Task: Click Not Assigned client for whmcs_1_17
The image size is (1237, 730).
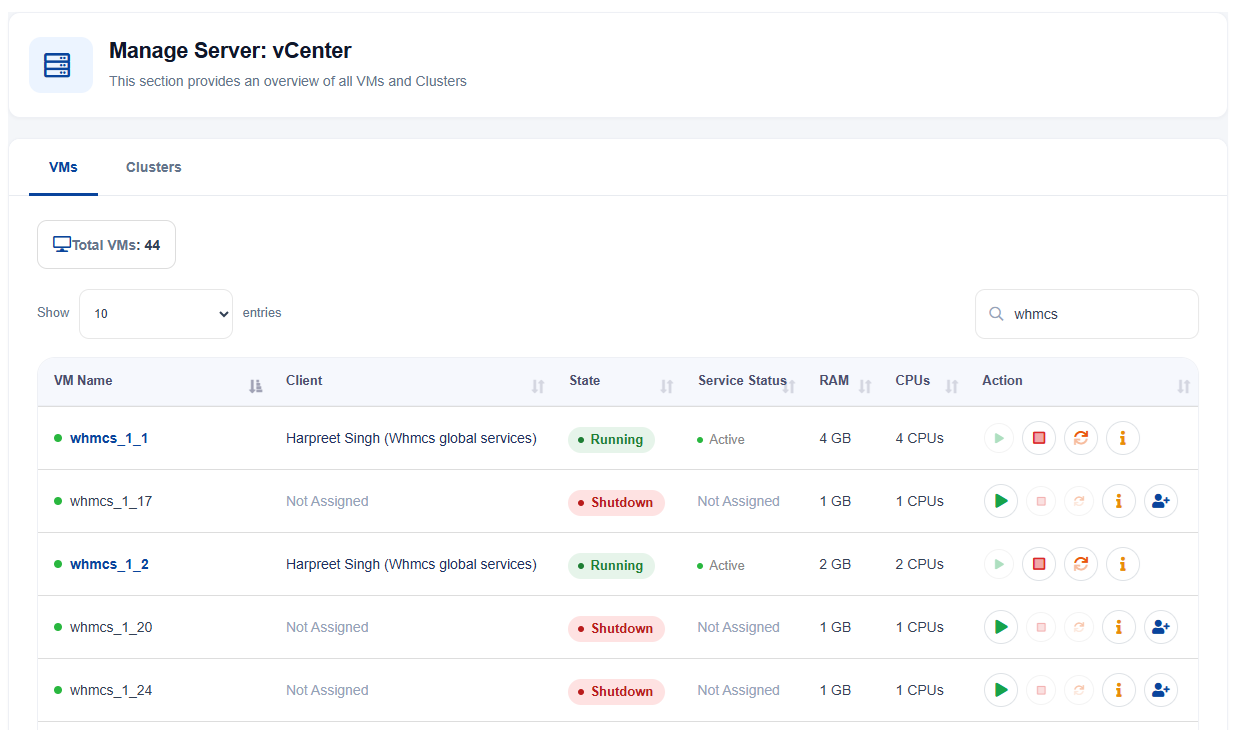Action: [327, 501]
